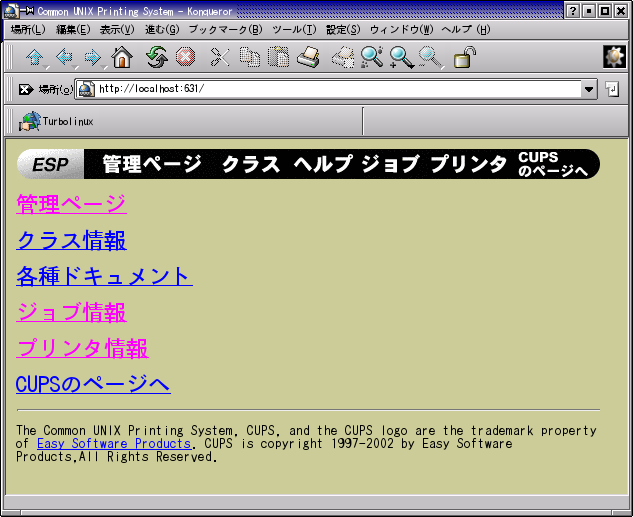The image size is (633, 517).
Task: Open the 進む(G) menu
Action: click(162, 29)
